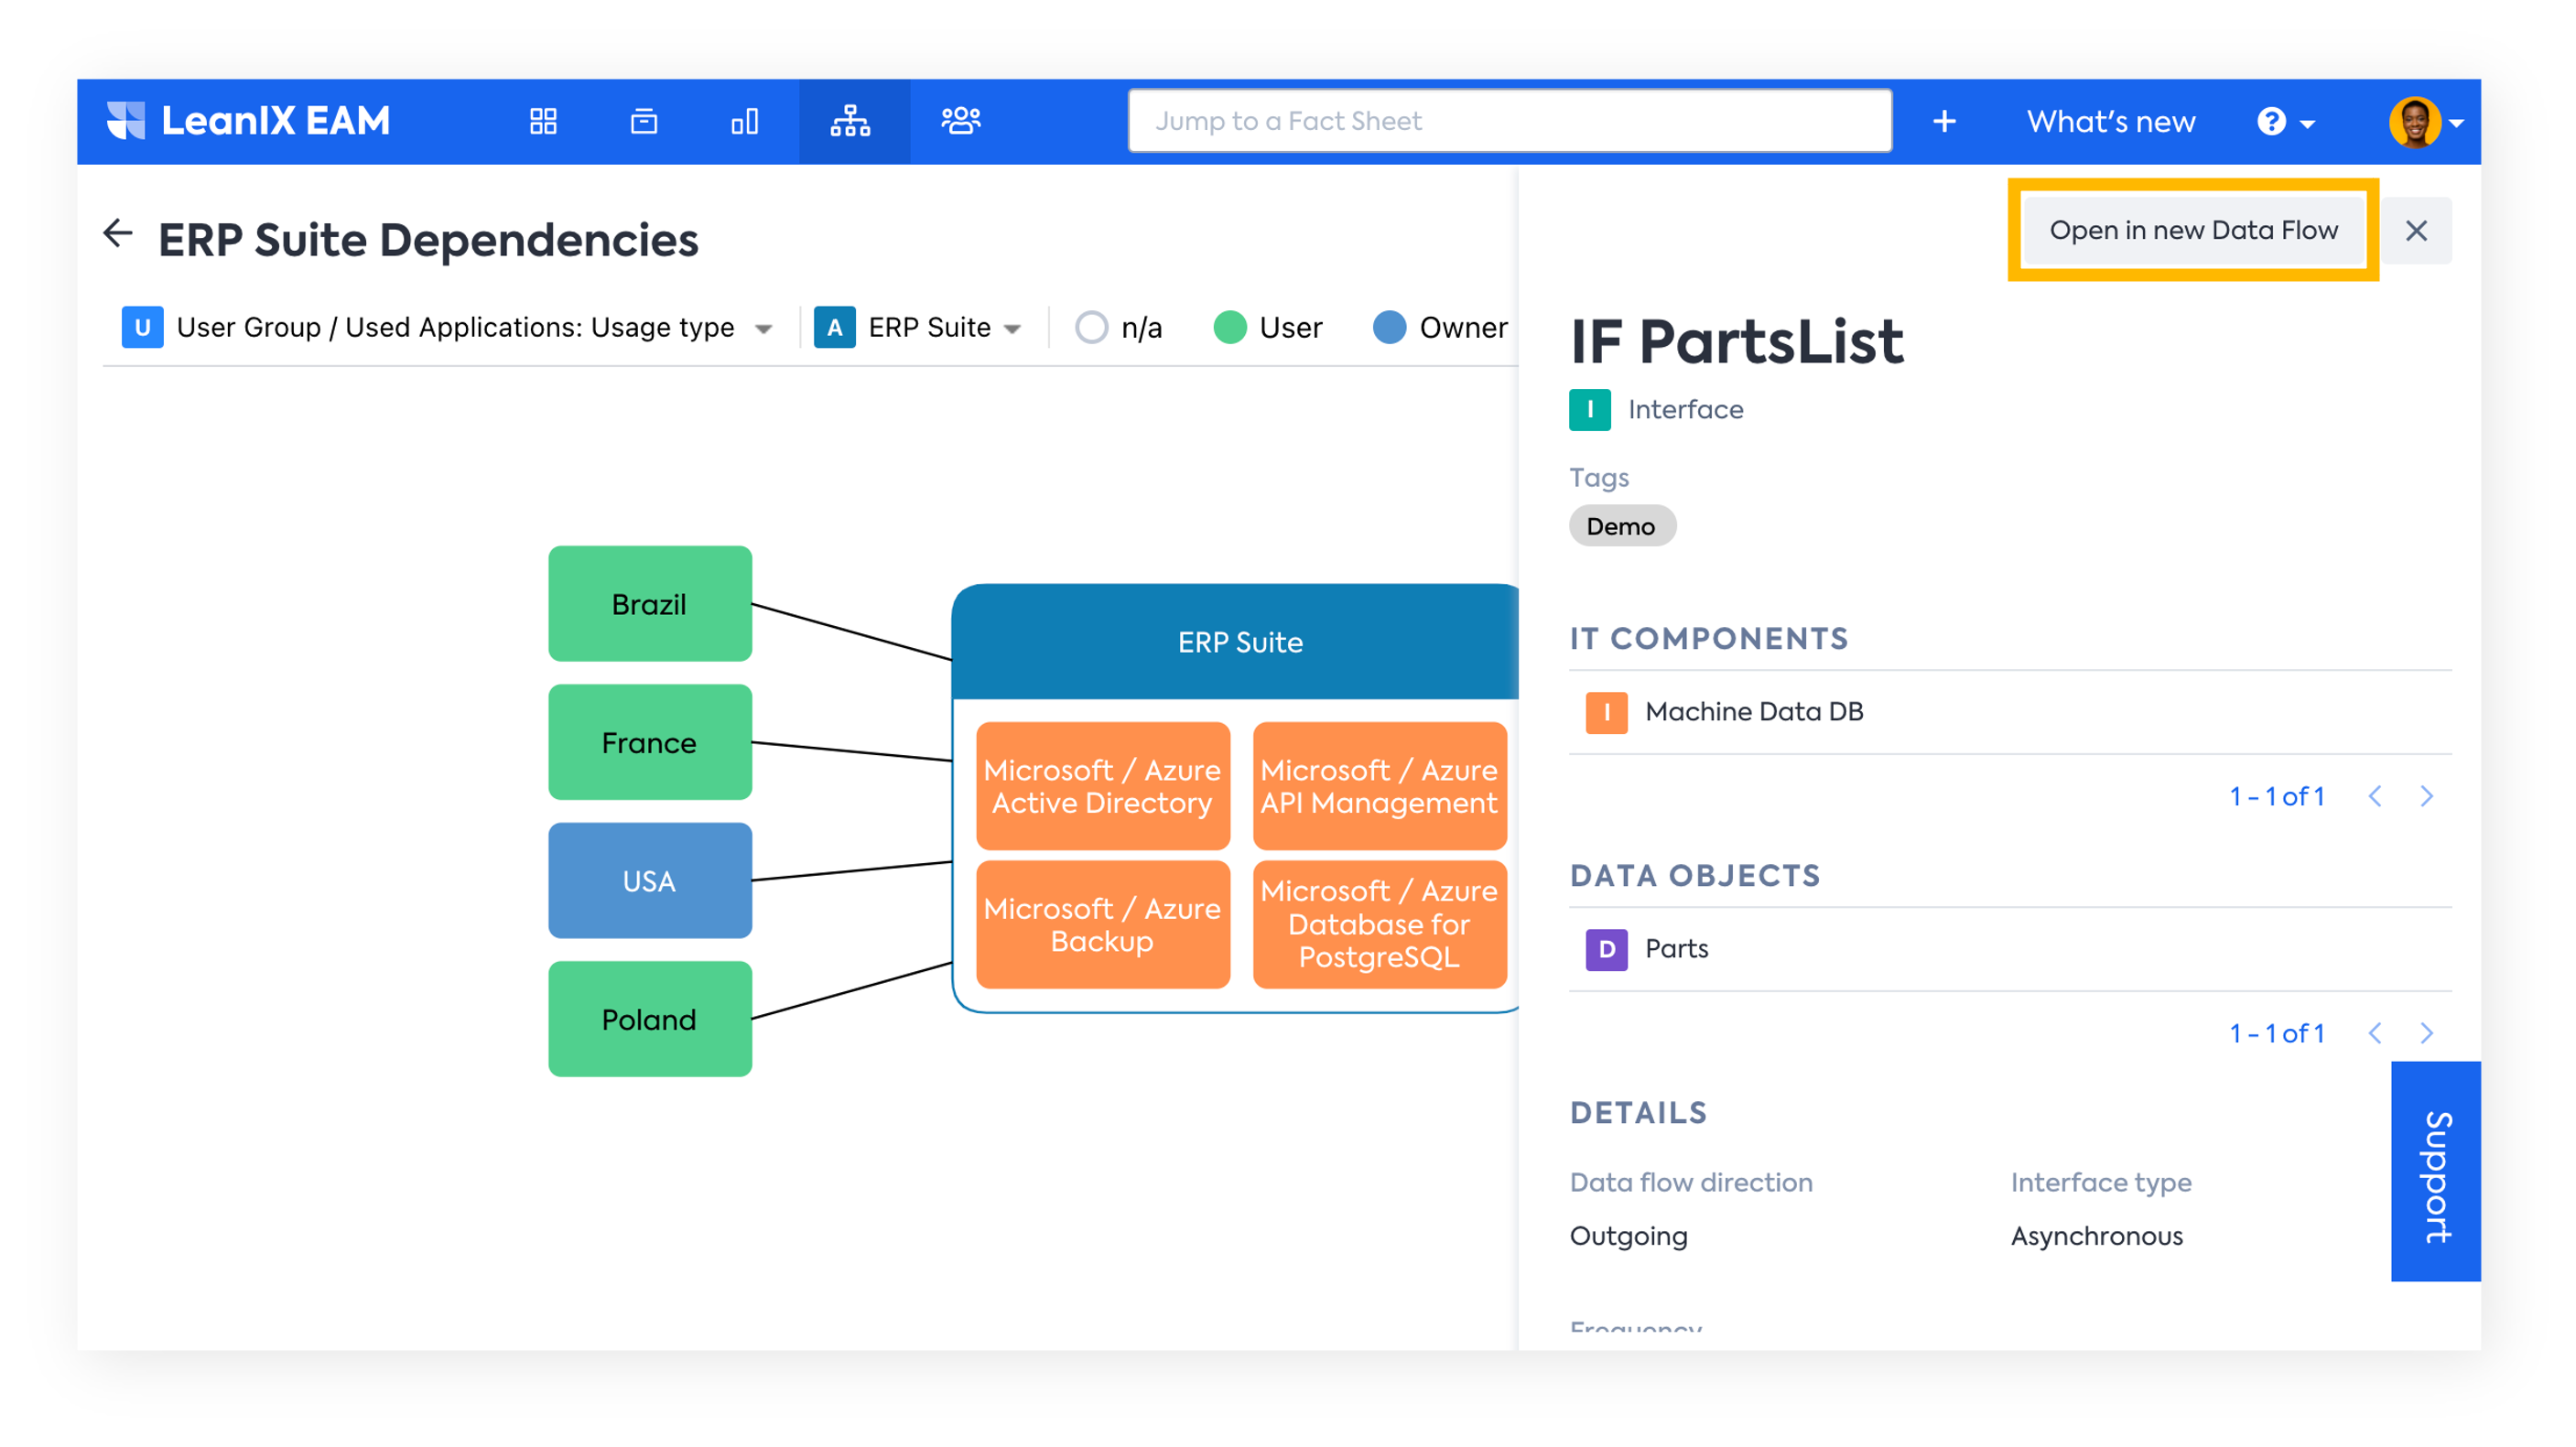
Task: Open the user avatar menu
Action: point(2414,121)
